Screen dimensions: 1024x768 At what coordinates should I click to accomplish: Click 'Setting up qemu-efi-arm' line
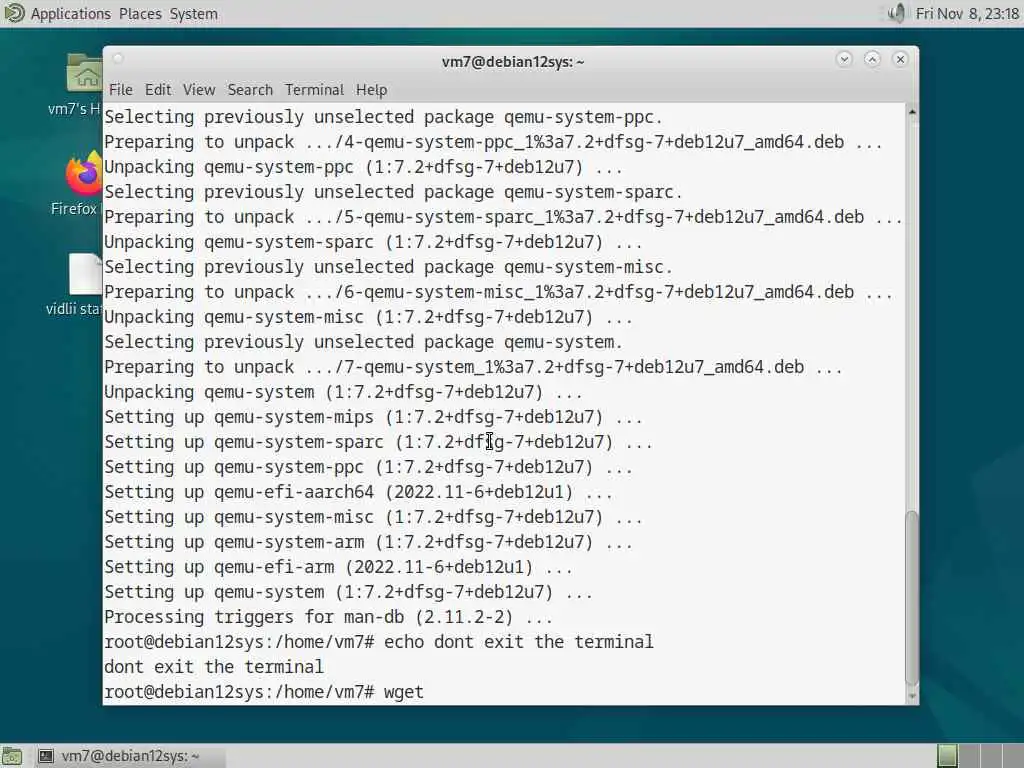(x=338, y=568)
